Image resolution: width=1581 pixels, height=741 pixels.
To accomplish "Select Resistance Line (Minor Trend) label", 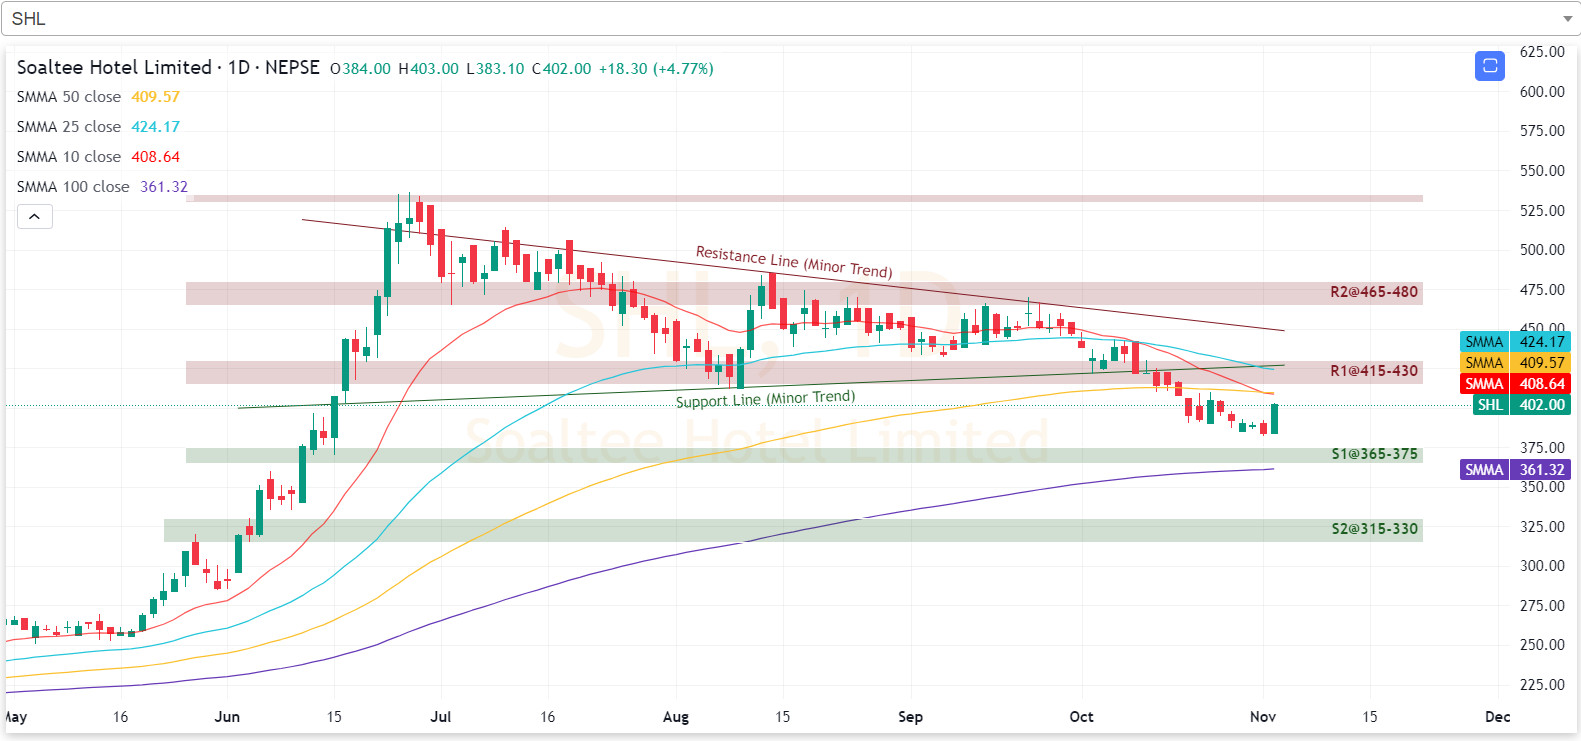I will tap(793, 261).
